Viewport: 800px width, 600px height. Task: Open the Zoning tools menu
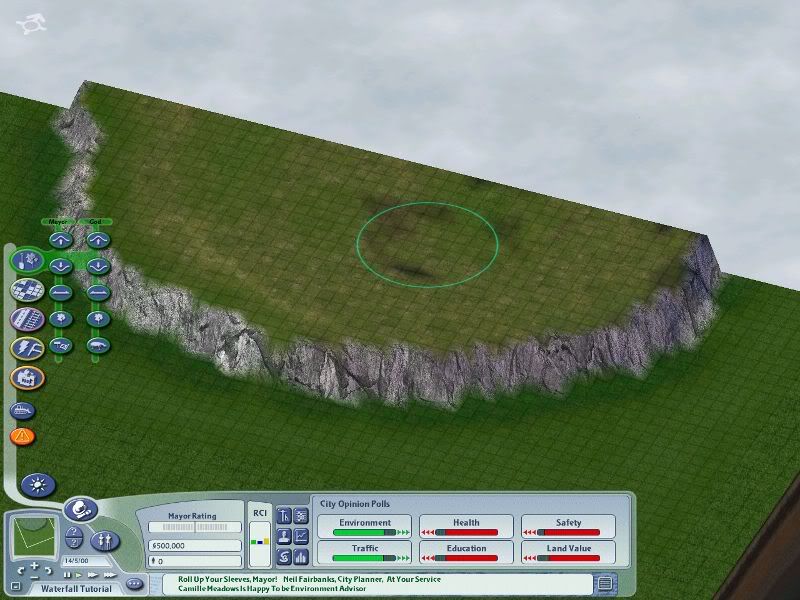(x=28, y=290)
